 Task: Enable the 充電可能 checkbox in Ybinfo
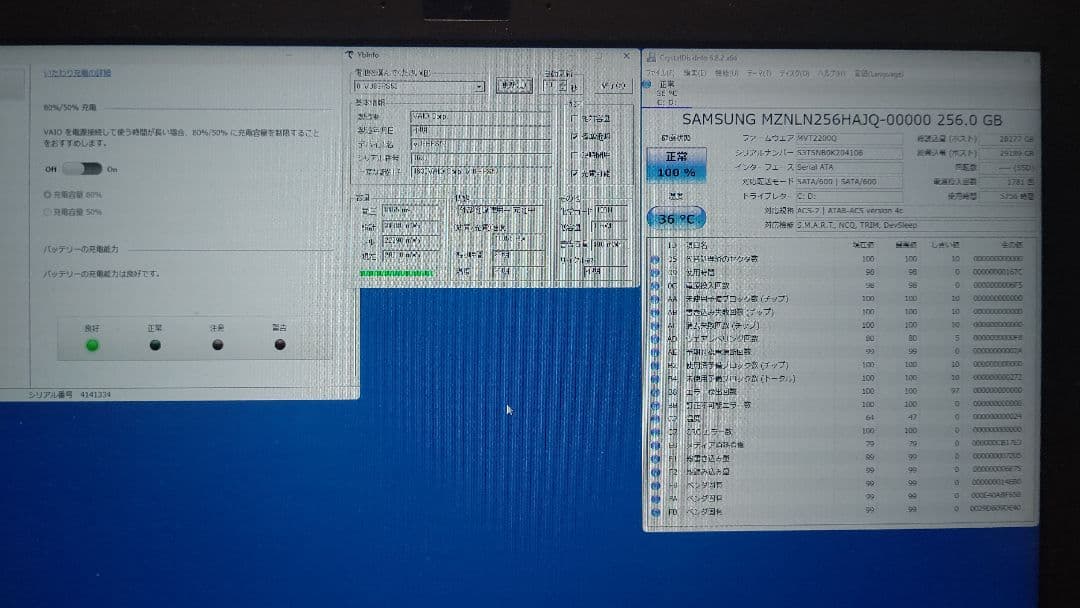575,173
